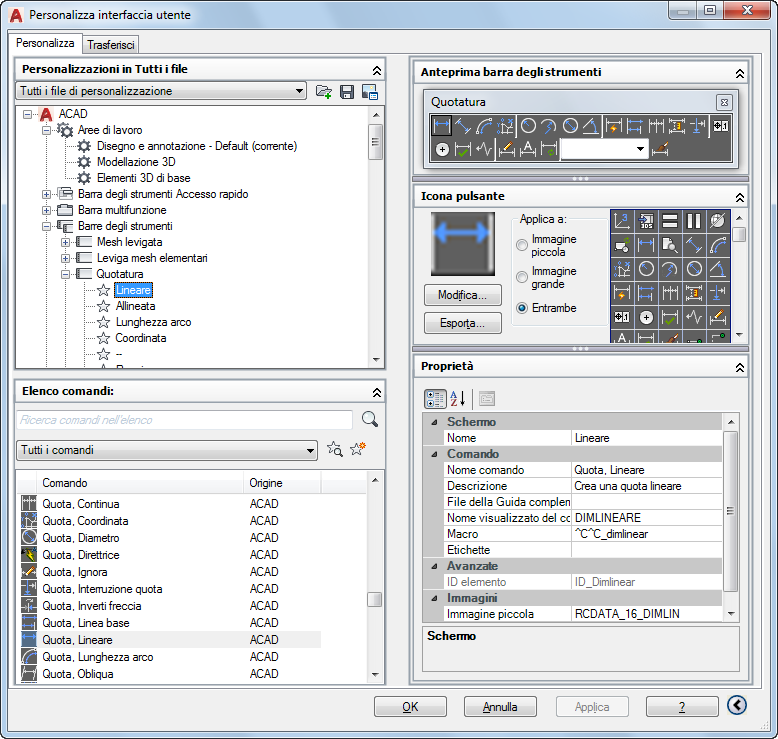
Task: Choose Immagine piccola radio button
Action: (x=522, y=245)
